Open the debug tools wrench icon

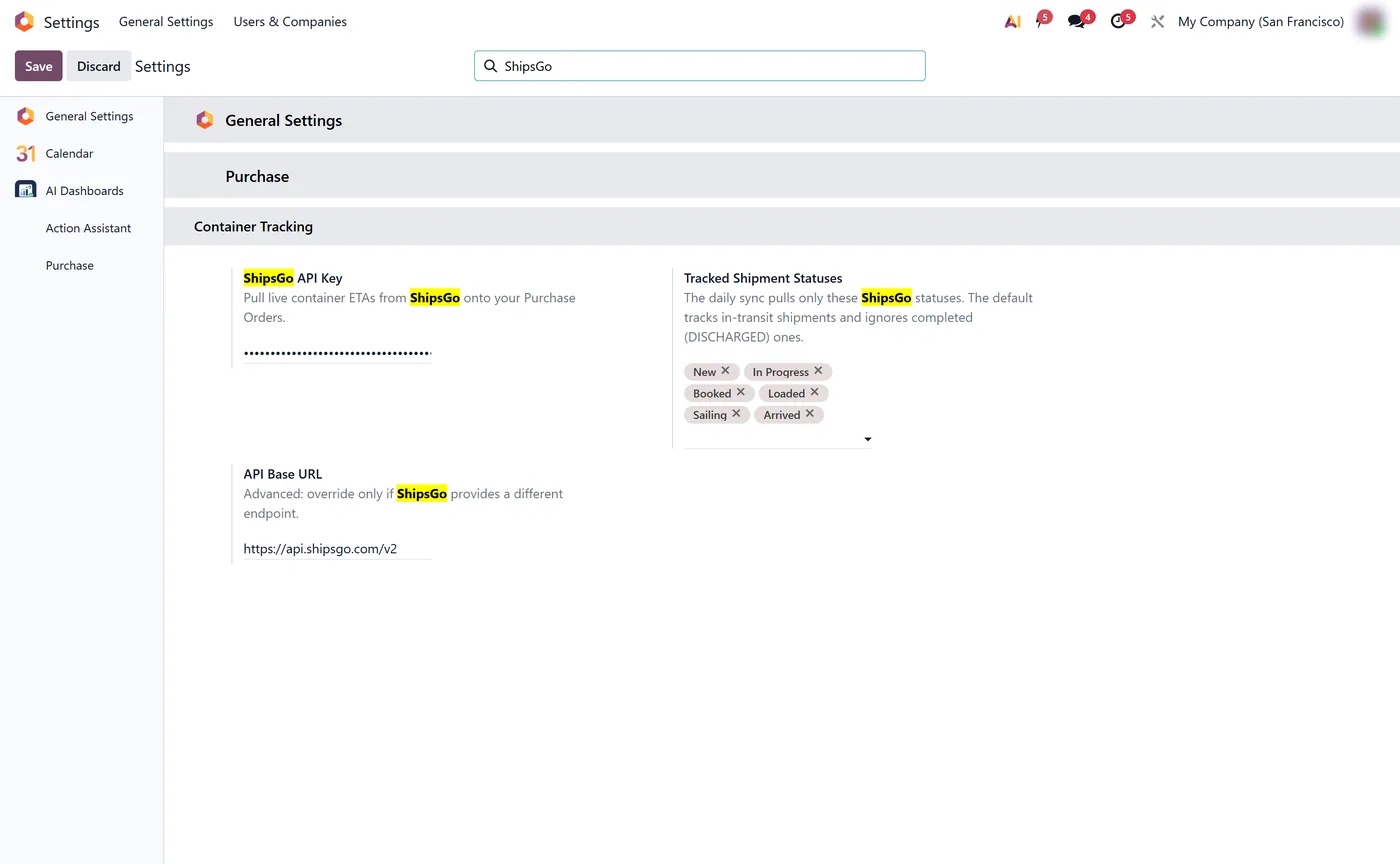(1157, 22)
